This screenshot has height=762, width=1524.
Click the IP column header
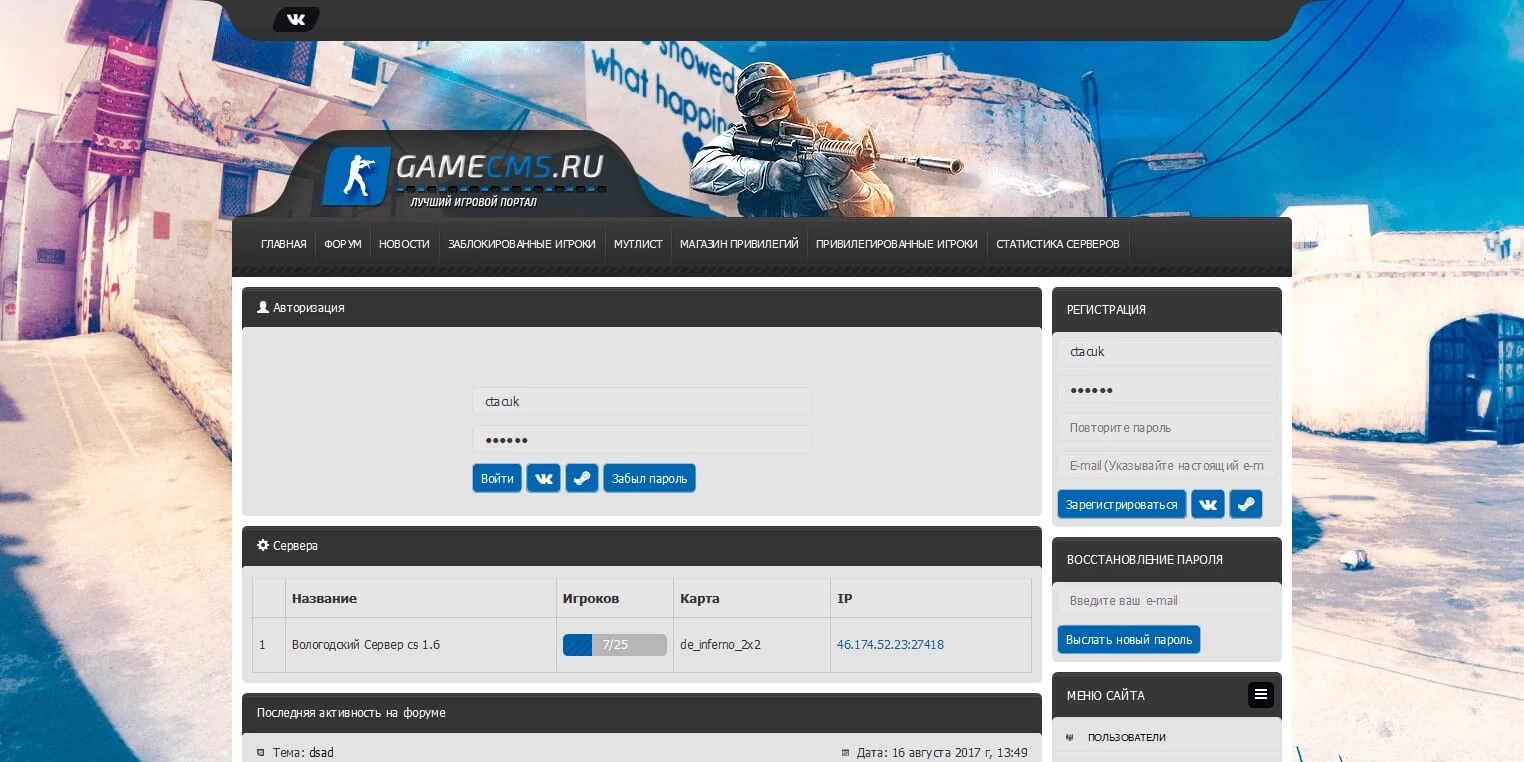pyautogui.click(x=845, y=598)
